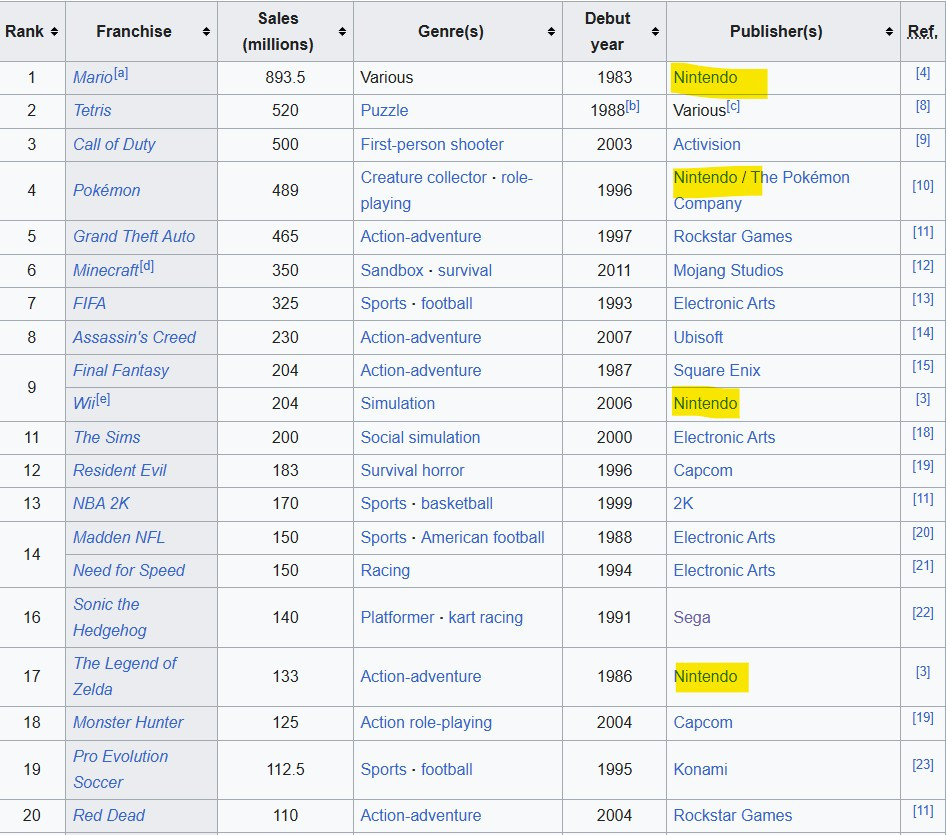Sort by Publisher(s) column arrows
This screenshot has height=835, width=946.
coord(889,31)
